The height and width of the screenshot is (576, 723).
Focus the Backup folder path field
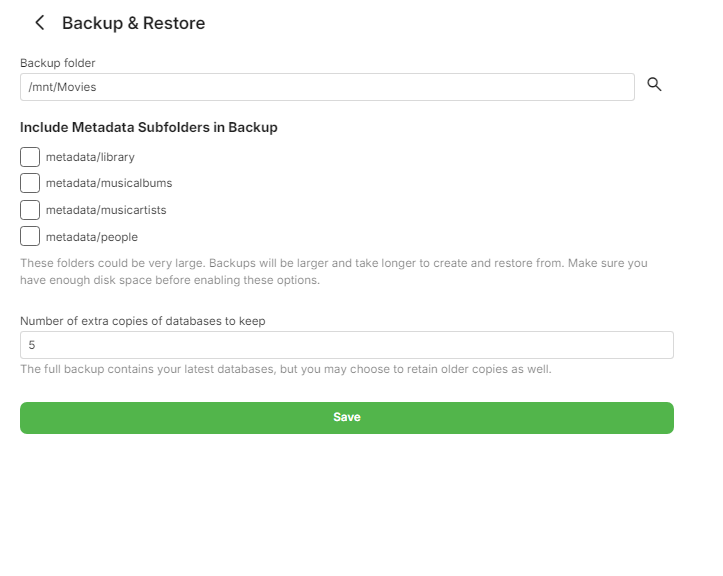pos(327,87)
